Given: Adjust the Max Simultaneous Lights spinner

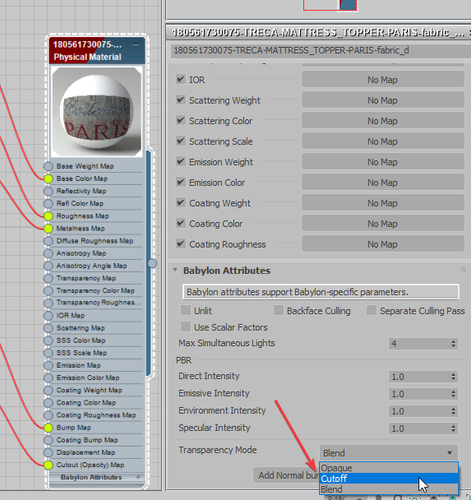Looking at the screenshot, I should pyautogui.click(x=453, y=344).
